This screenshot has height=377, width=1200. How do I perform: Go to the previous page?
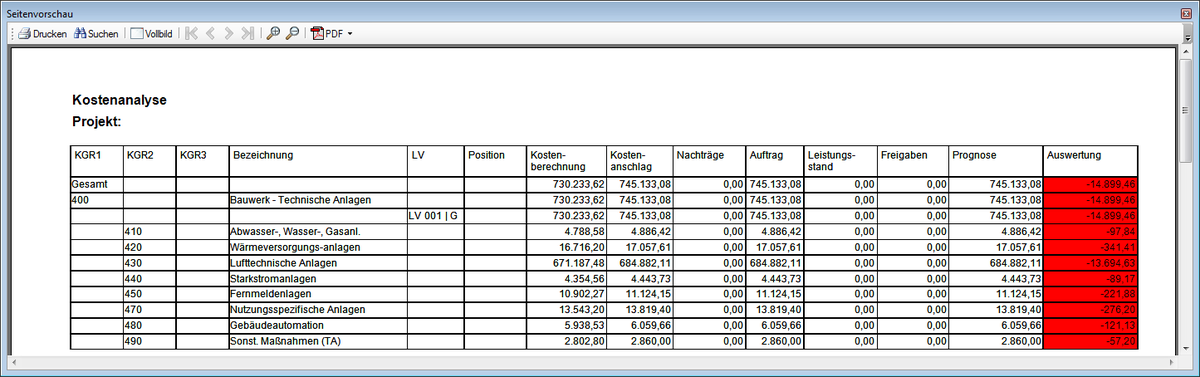211,33
